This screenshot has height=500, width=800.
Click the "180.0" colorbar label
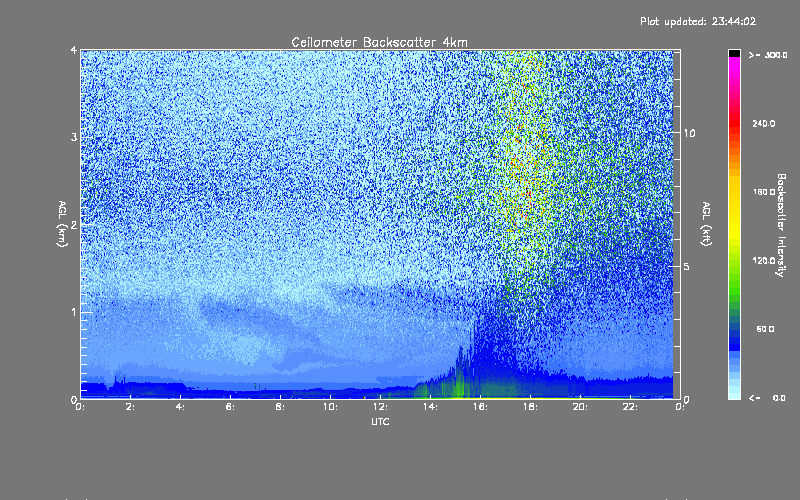[764, 192]
